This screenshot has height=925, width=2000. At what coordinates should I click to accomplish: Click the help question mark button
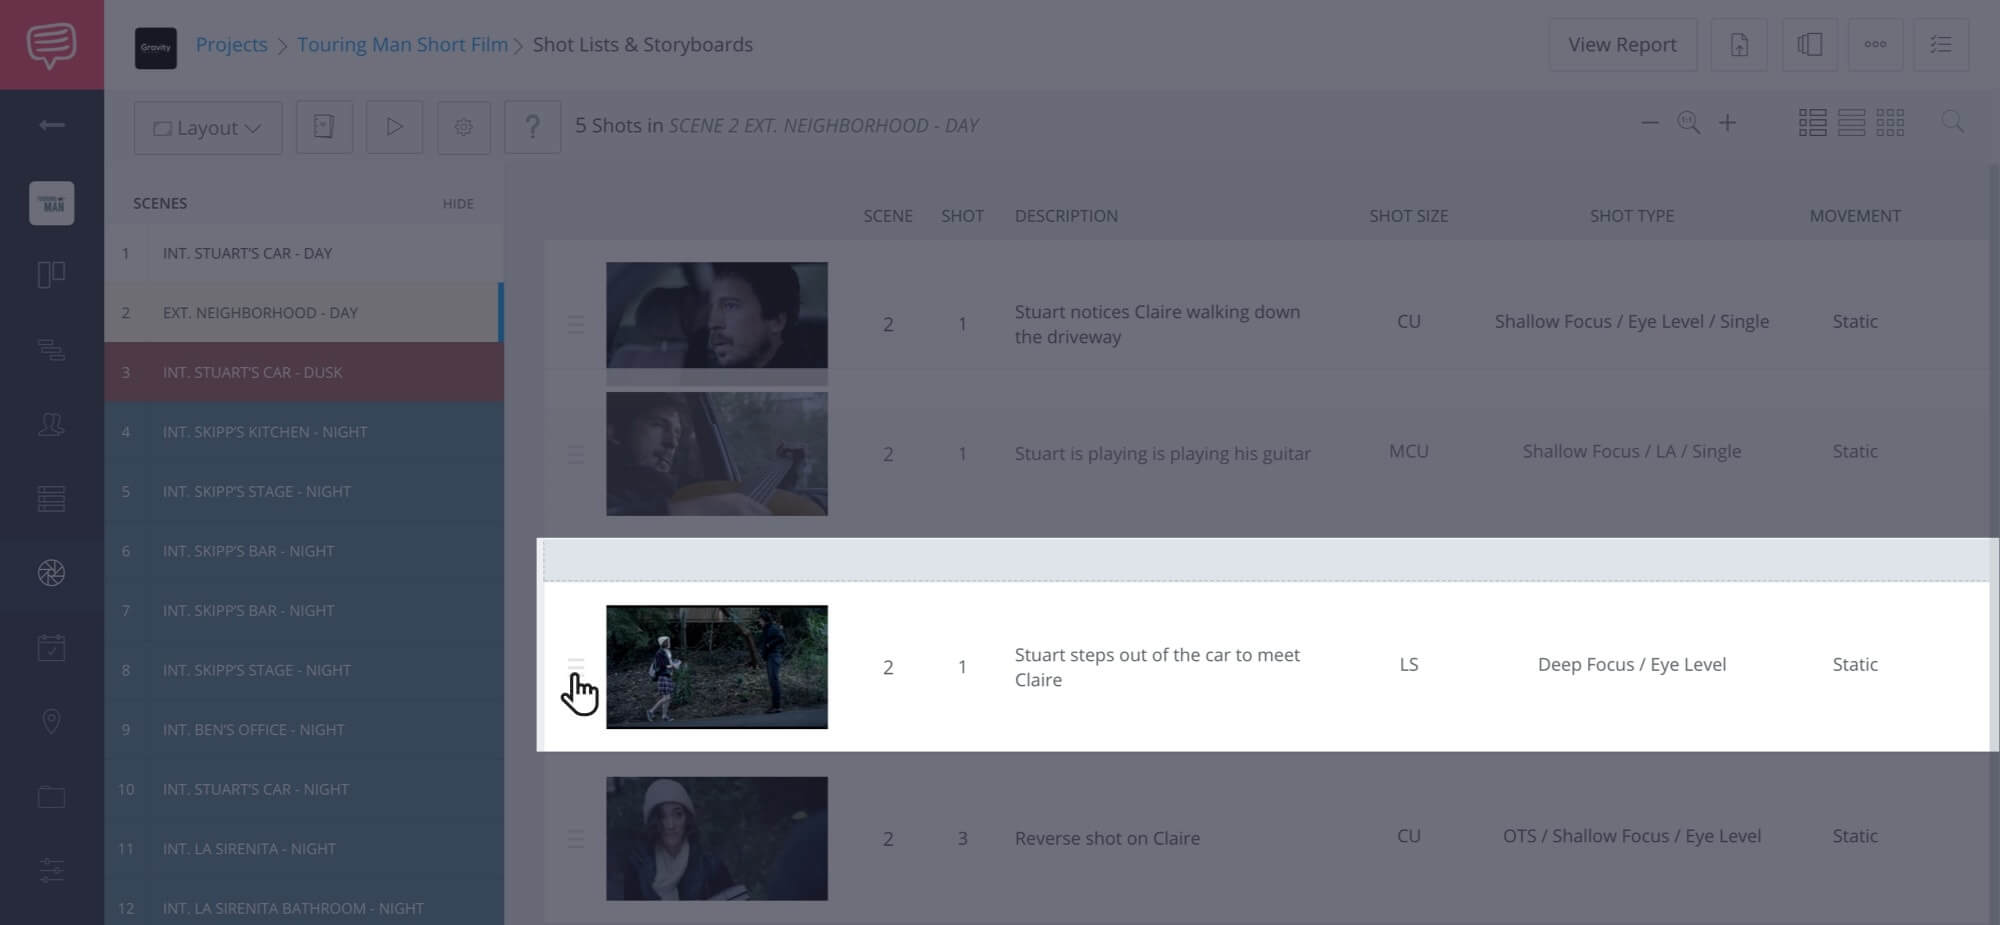[x=532, y=127]
